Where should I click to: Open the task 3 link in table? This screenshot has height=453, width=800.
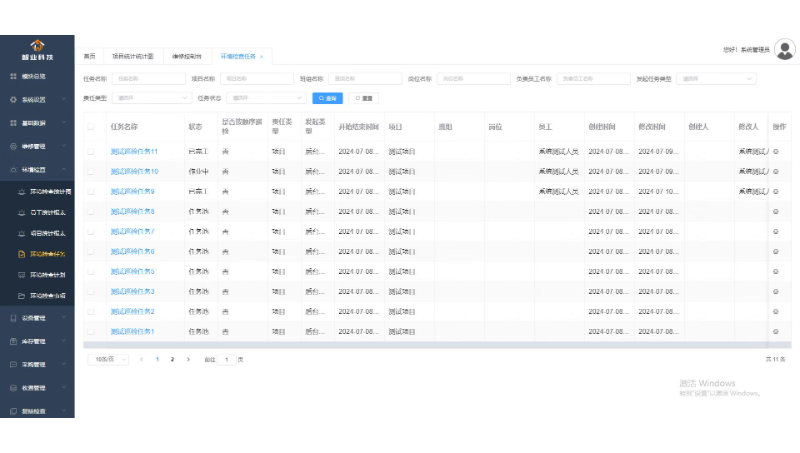[x=133, y=291]
